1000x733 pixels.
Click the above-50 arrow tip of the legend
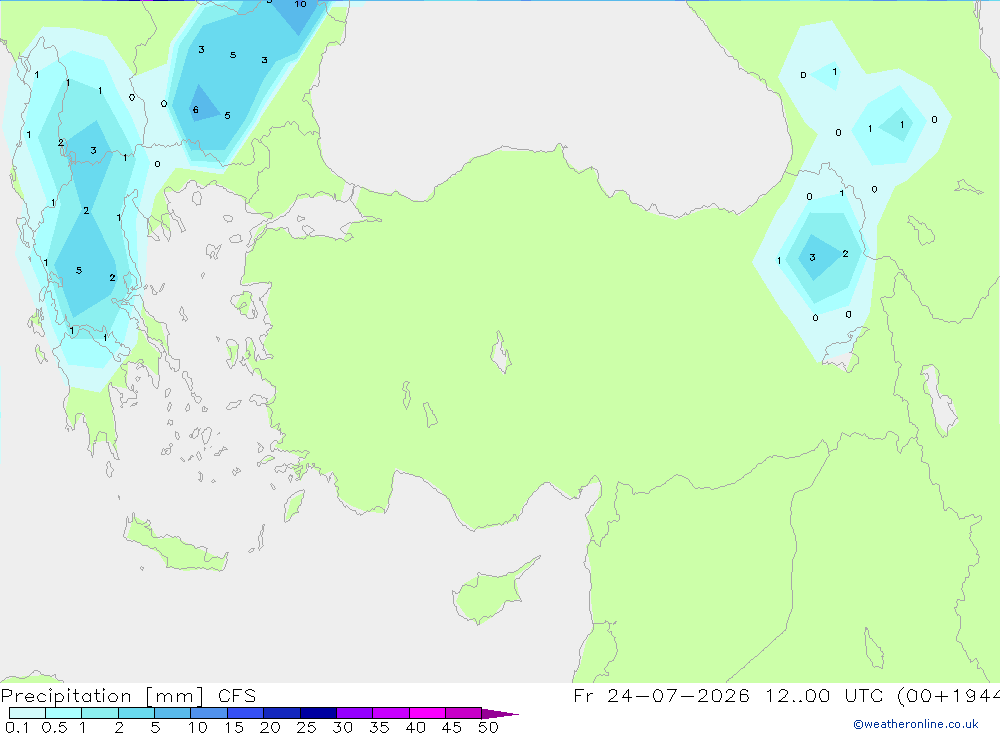pos(499,714)
